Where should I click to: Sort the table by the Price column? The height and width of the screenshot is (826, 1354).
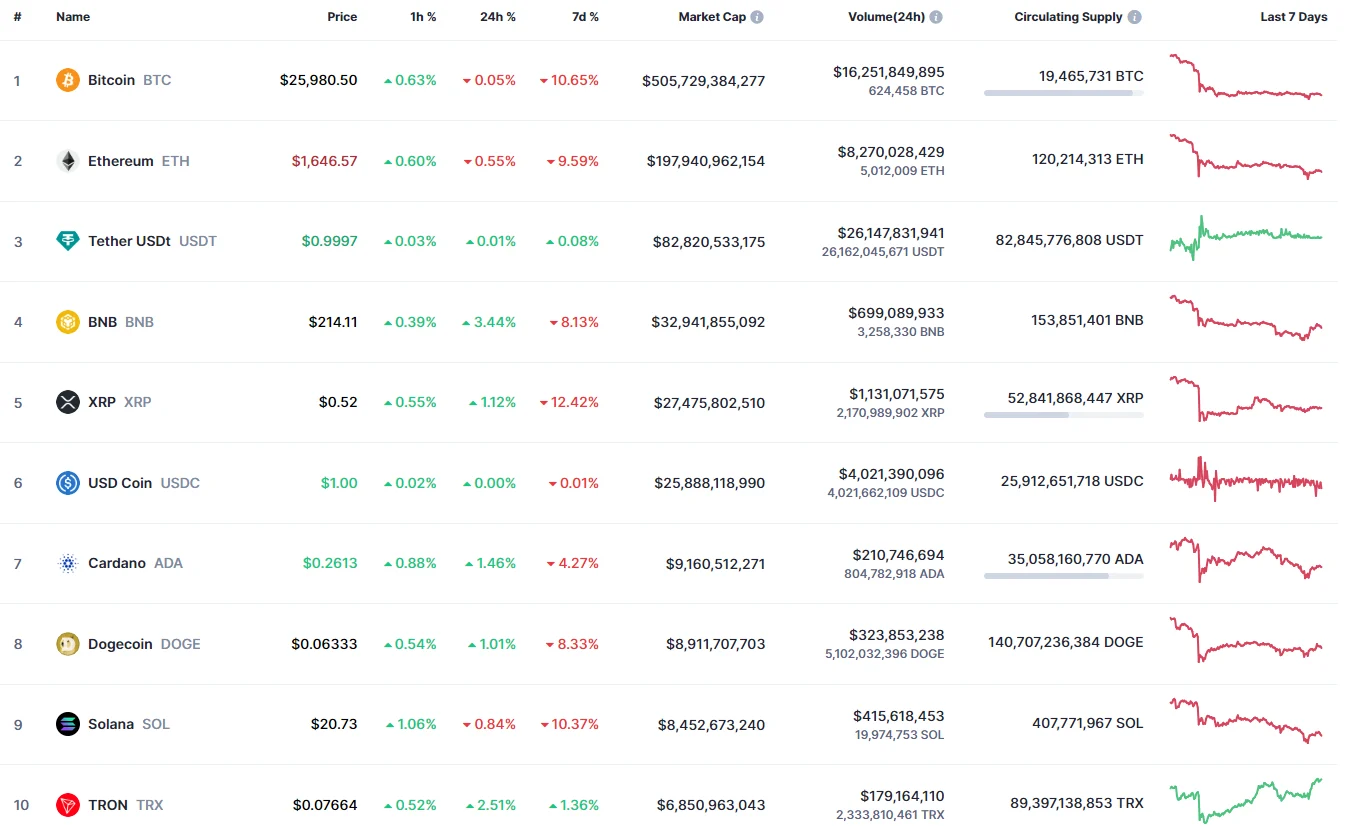pyautogui.click(x=342, y=17)
